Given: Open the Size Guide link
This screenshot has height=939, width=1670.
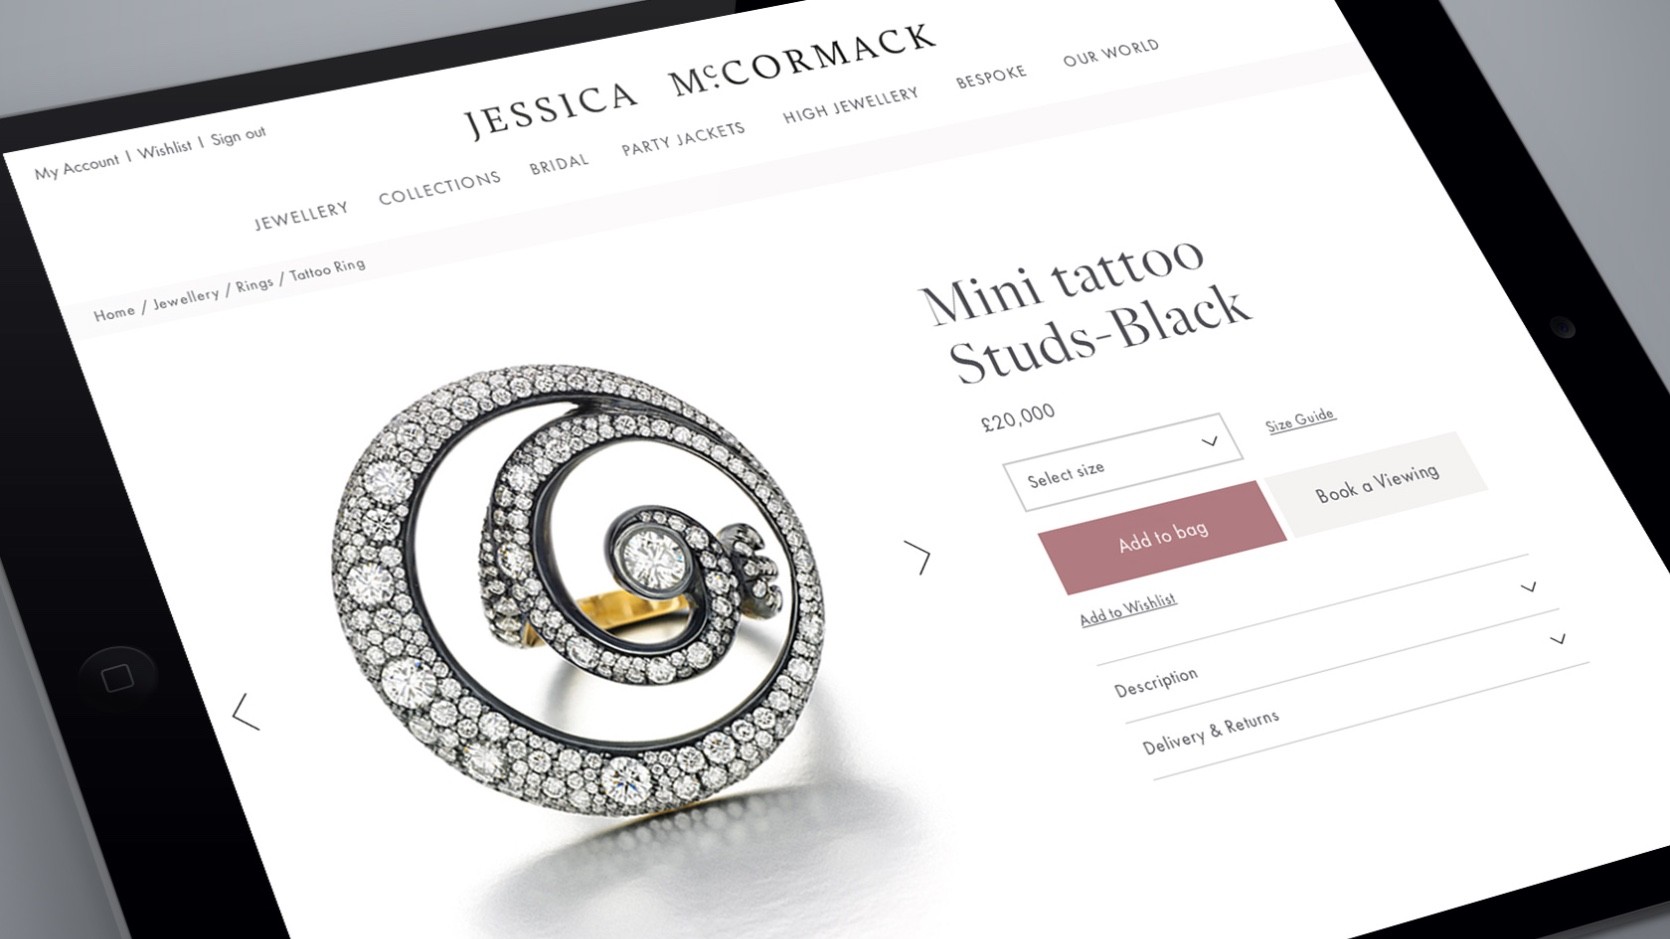Looking at the screenshot, I should [x=1300, y=420].
